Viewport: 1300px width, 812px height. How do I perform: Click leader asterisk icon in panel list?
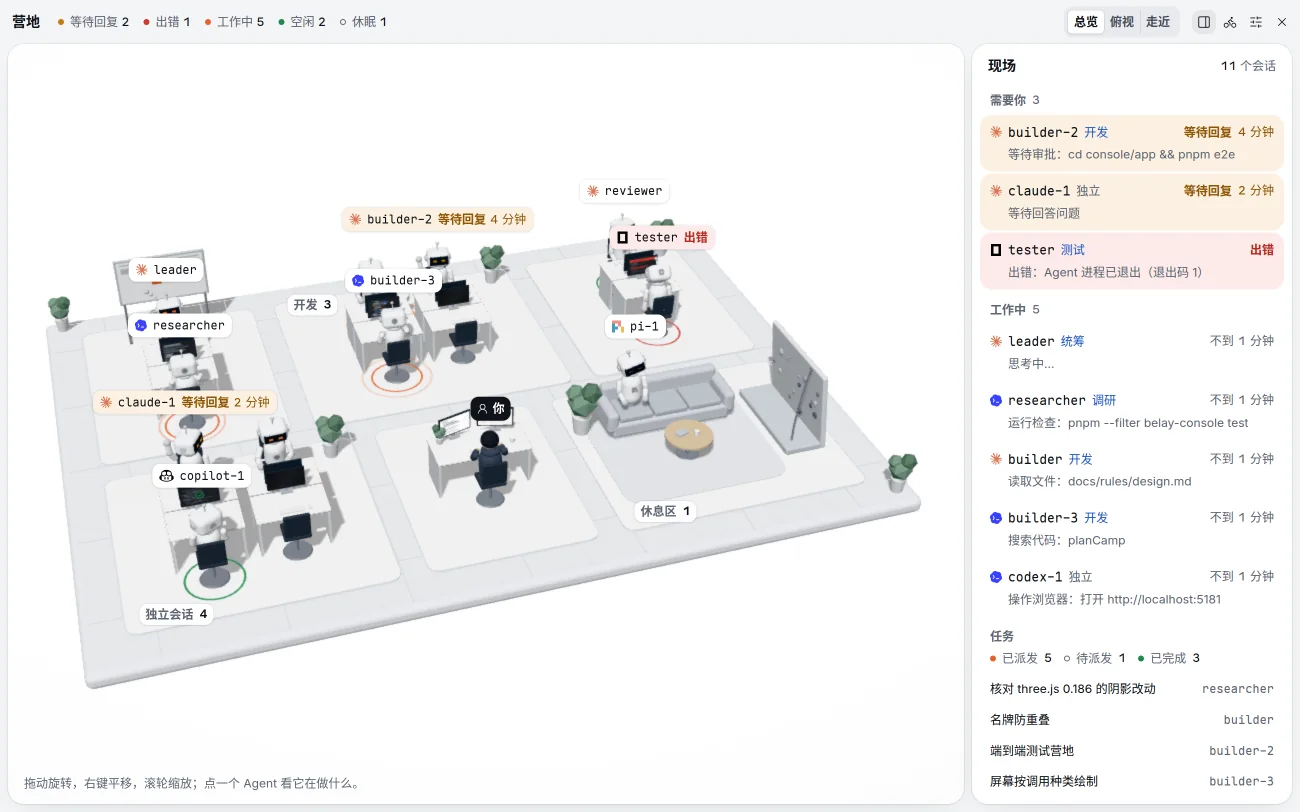coord(996,341)
